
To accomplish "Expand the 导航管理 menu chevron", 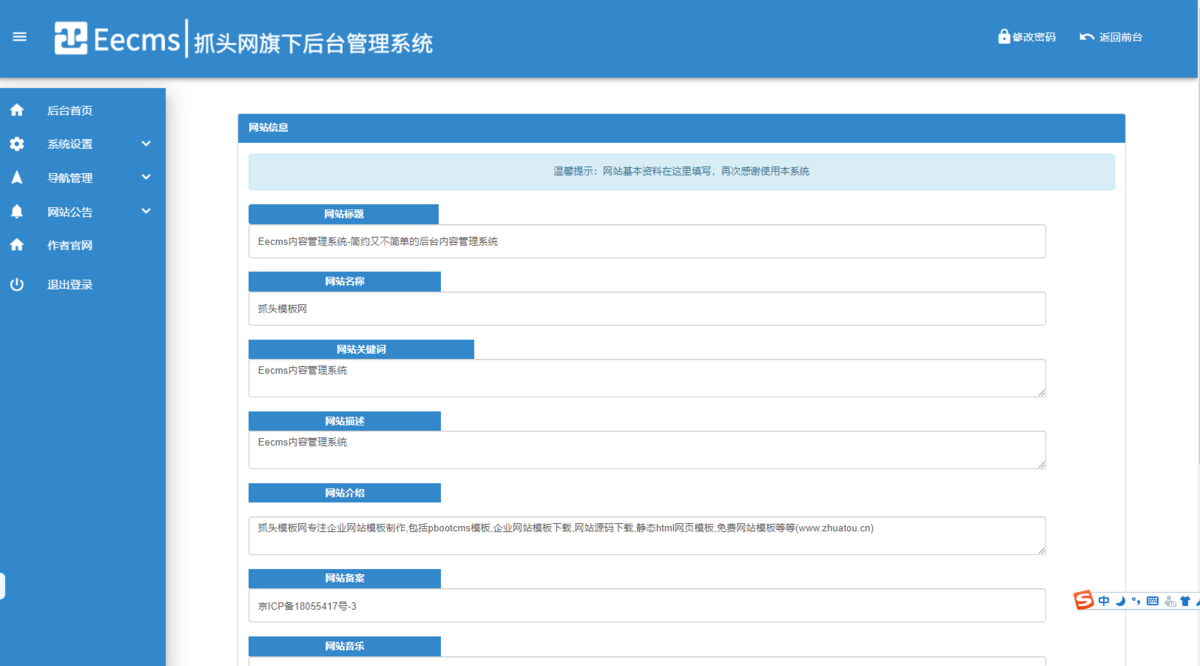I will (x=146, y=178).
